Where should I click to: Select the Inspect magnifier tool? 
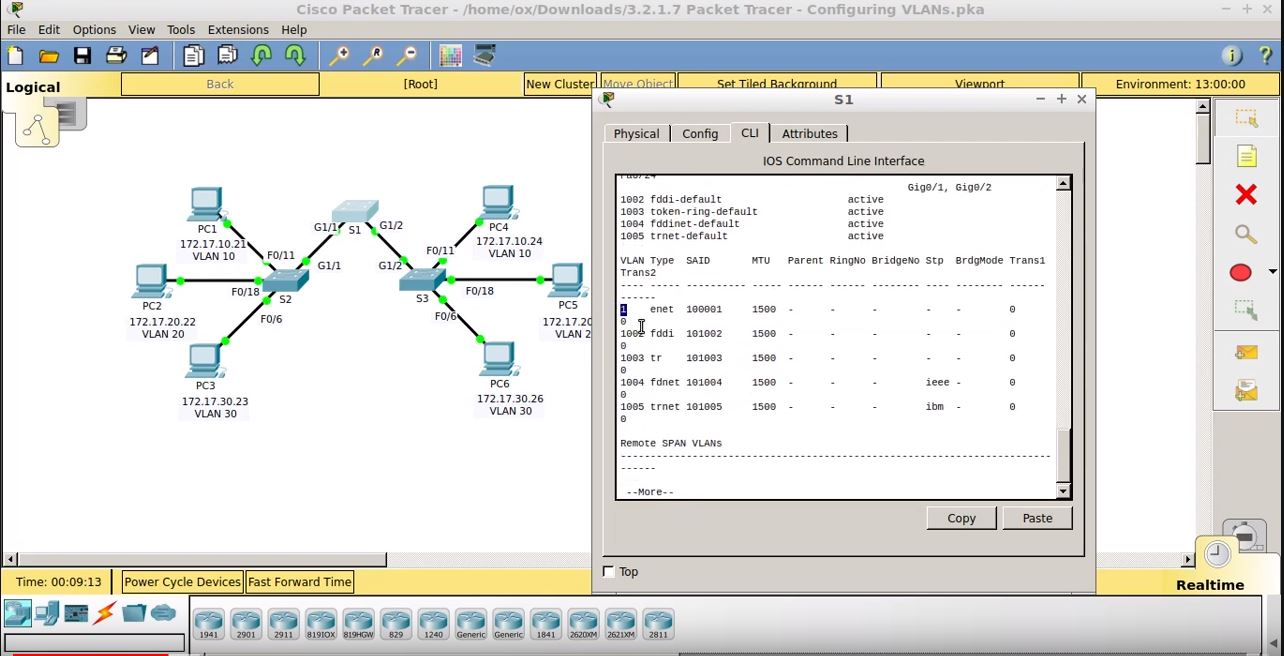[x=1245, y=233]
